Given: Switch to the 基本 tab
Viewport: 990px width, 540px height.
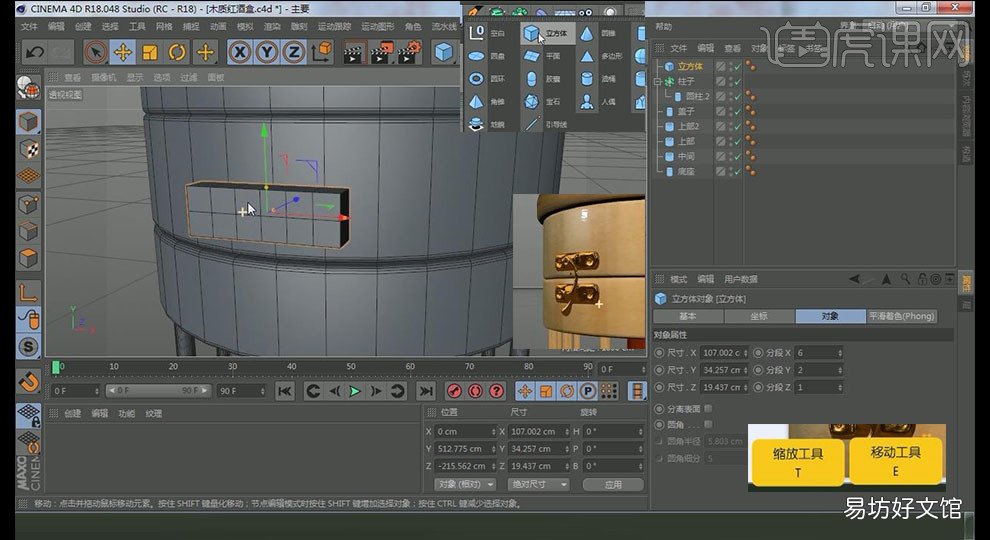Looking at the screenshot, I should [x=688, y=316].
